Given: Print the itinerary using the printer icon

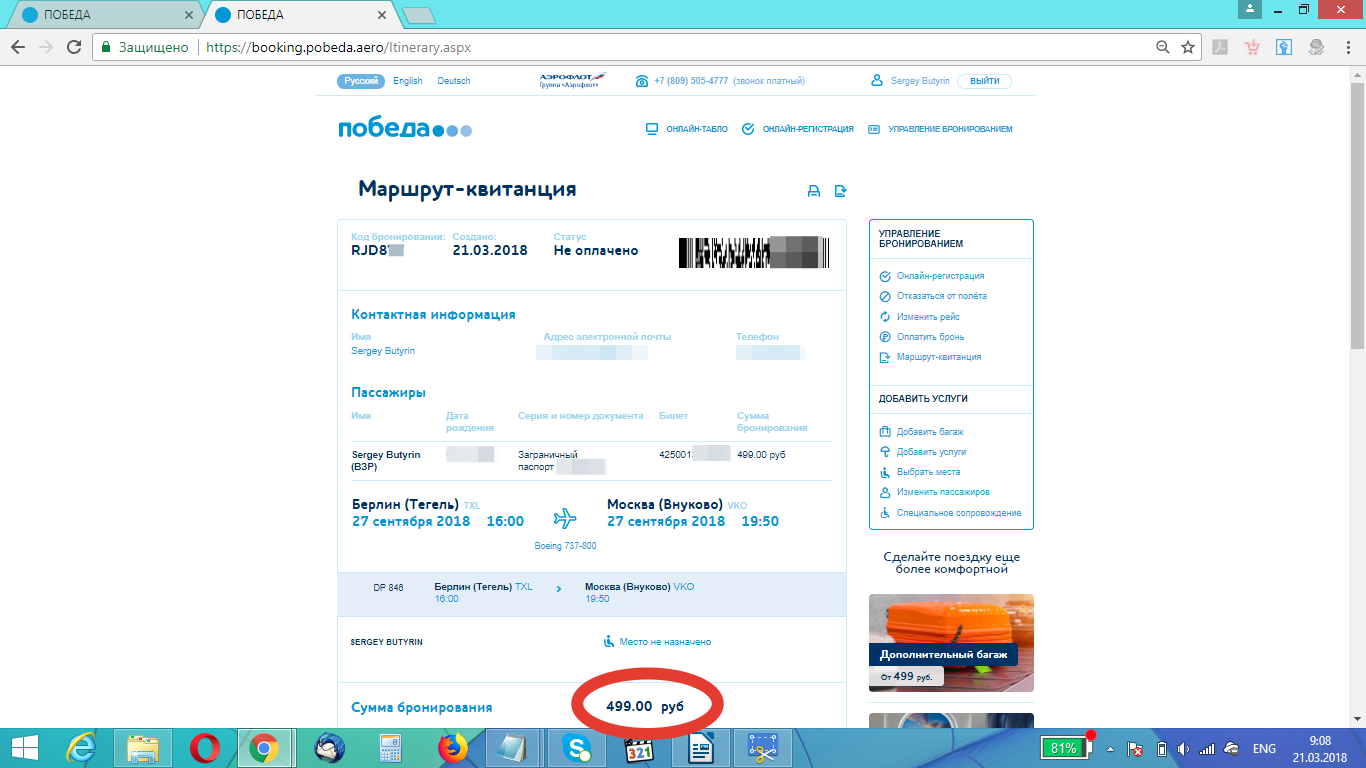Looking at the screenshot, I should (814, 192).
